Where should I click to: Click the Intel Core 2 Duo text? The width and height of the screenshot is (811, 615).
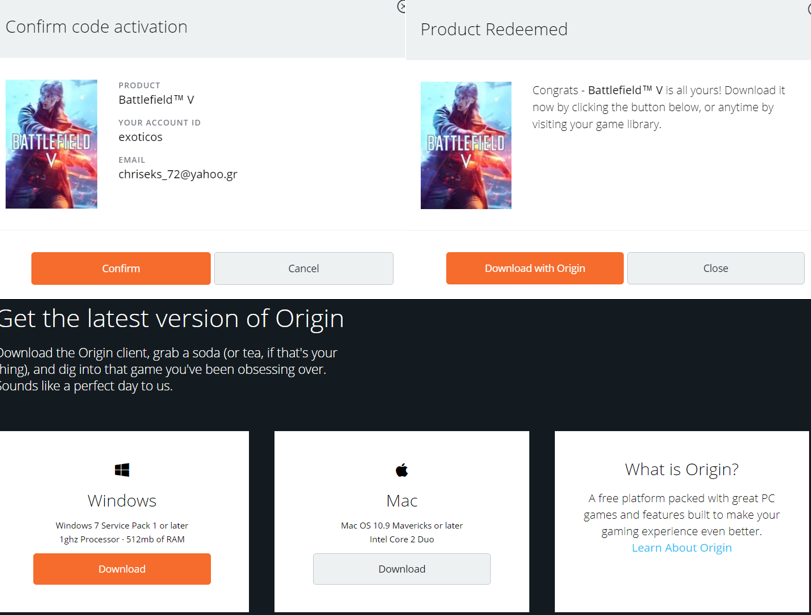click(402, 539)
